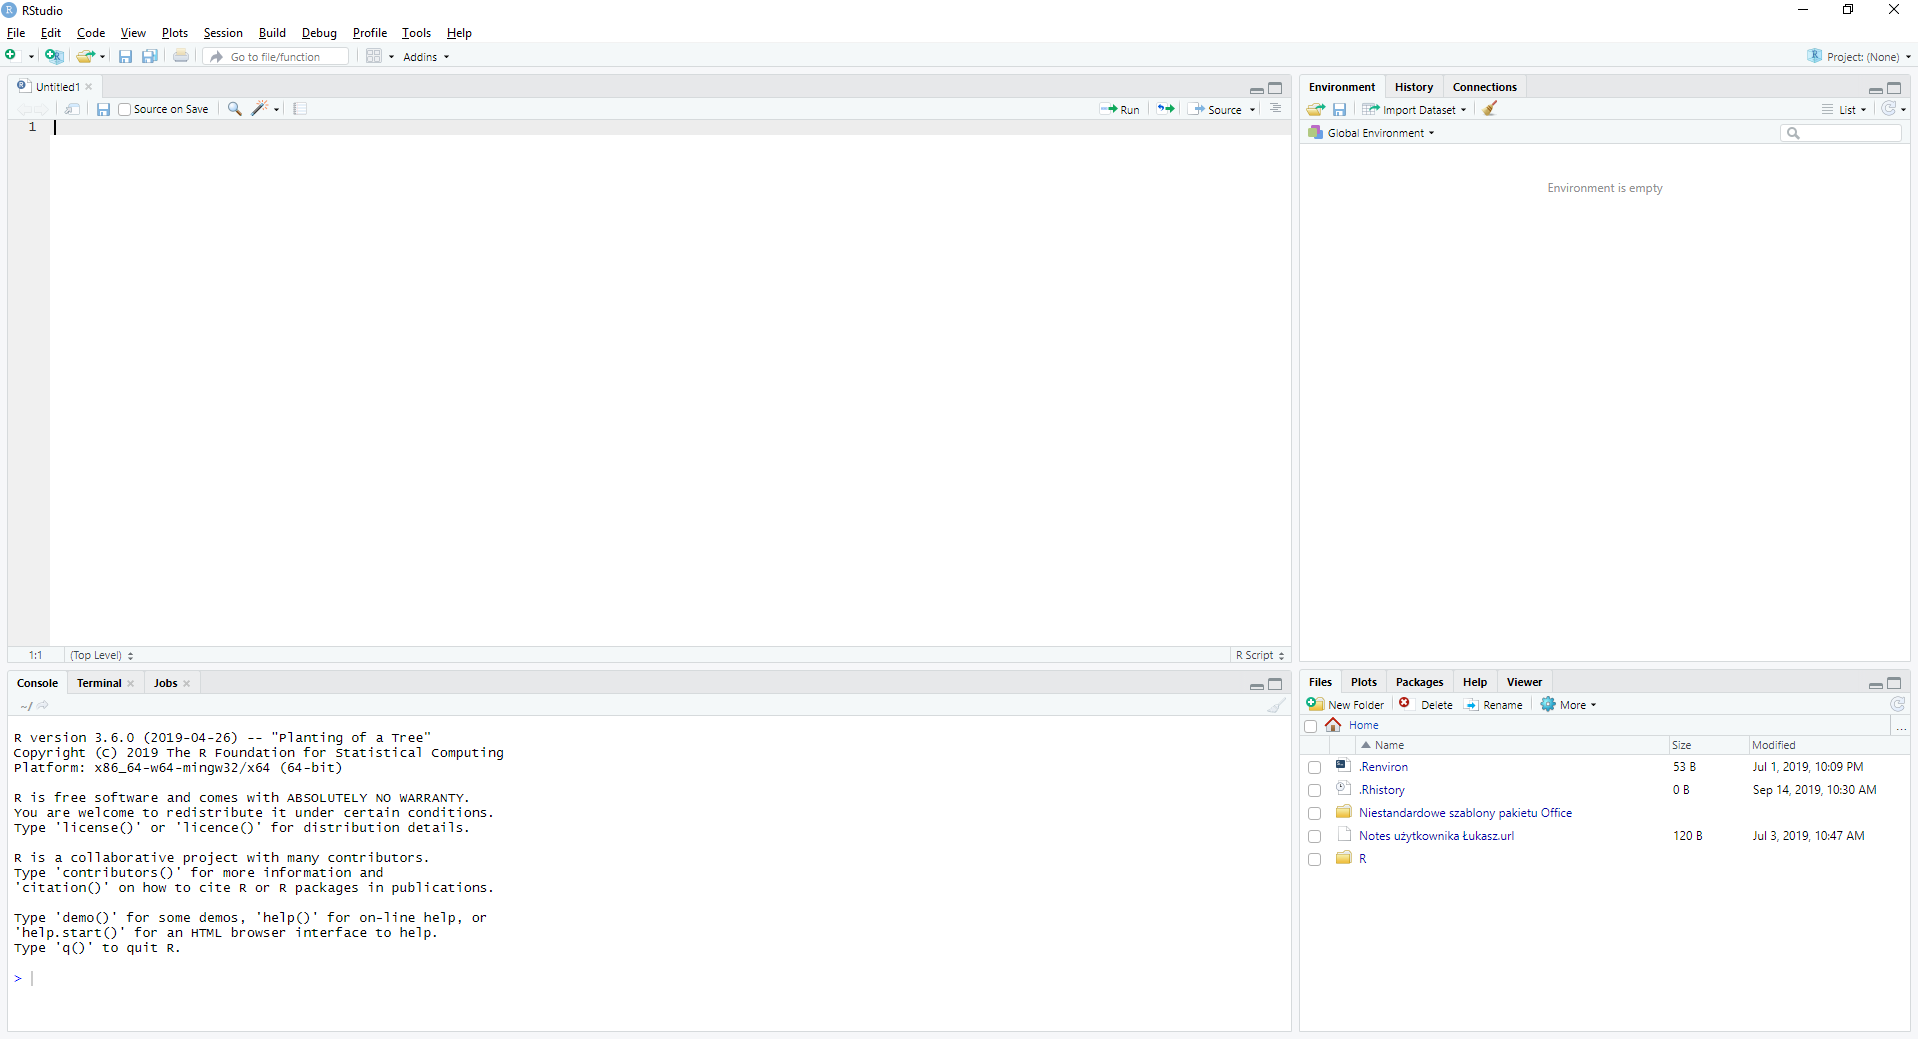Open the Import Dataset dropdown
This screenshot has height=1039, width=1918.
point(1415,110)
